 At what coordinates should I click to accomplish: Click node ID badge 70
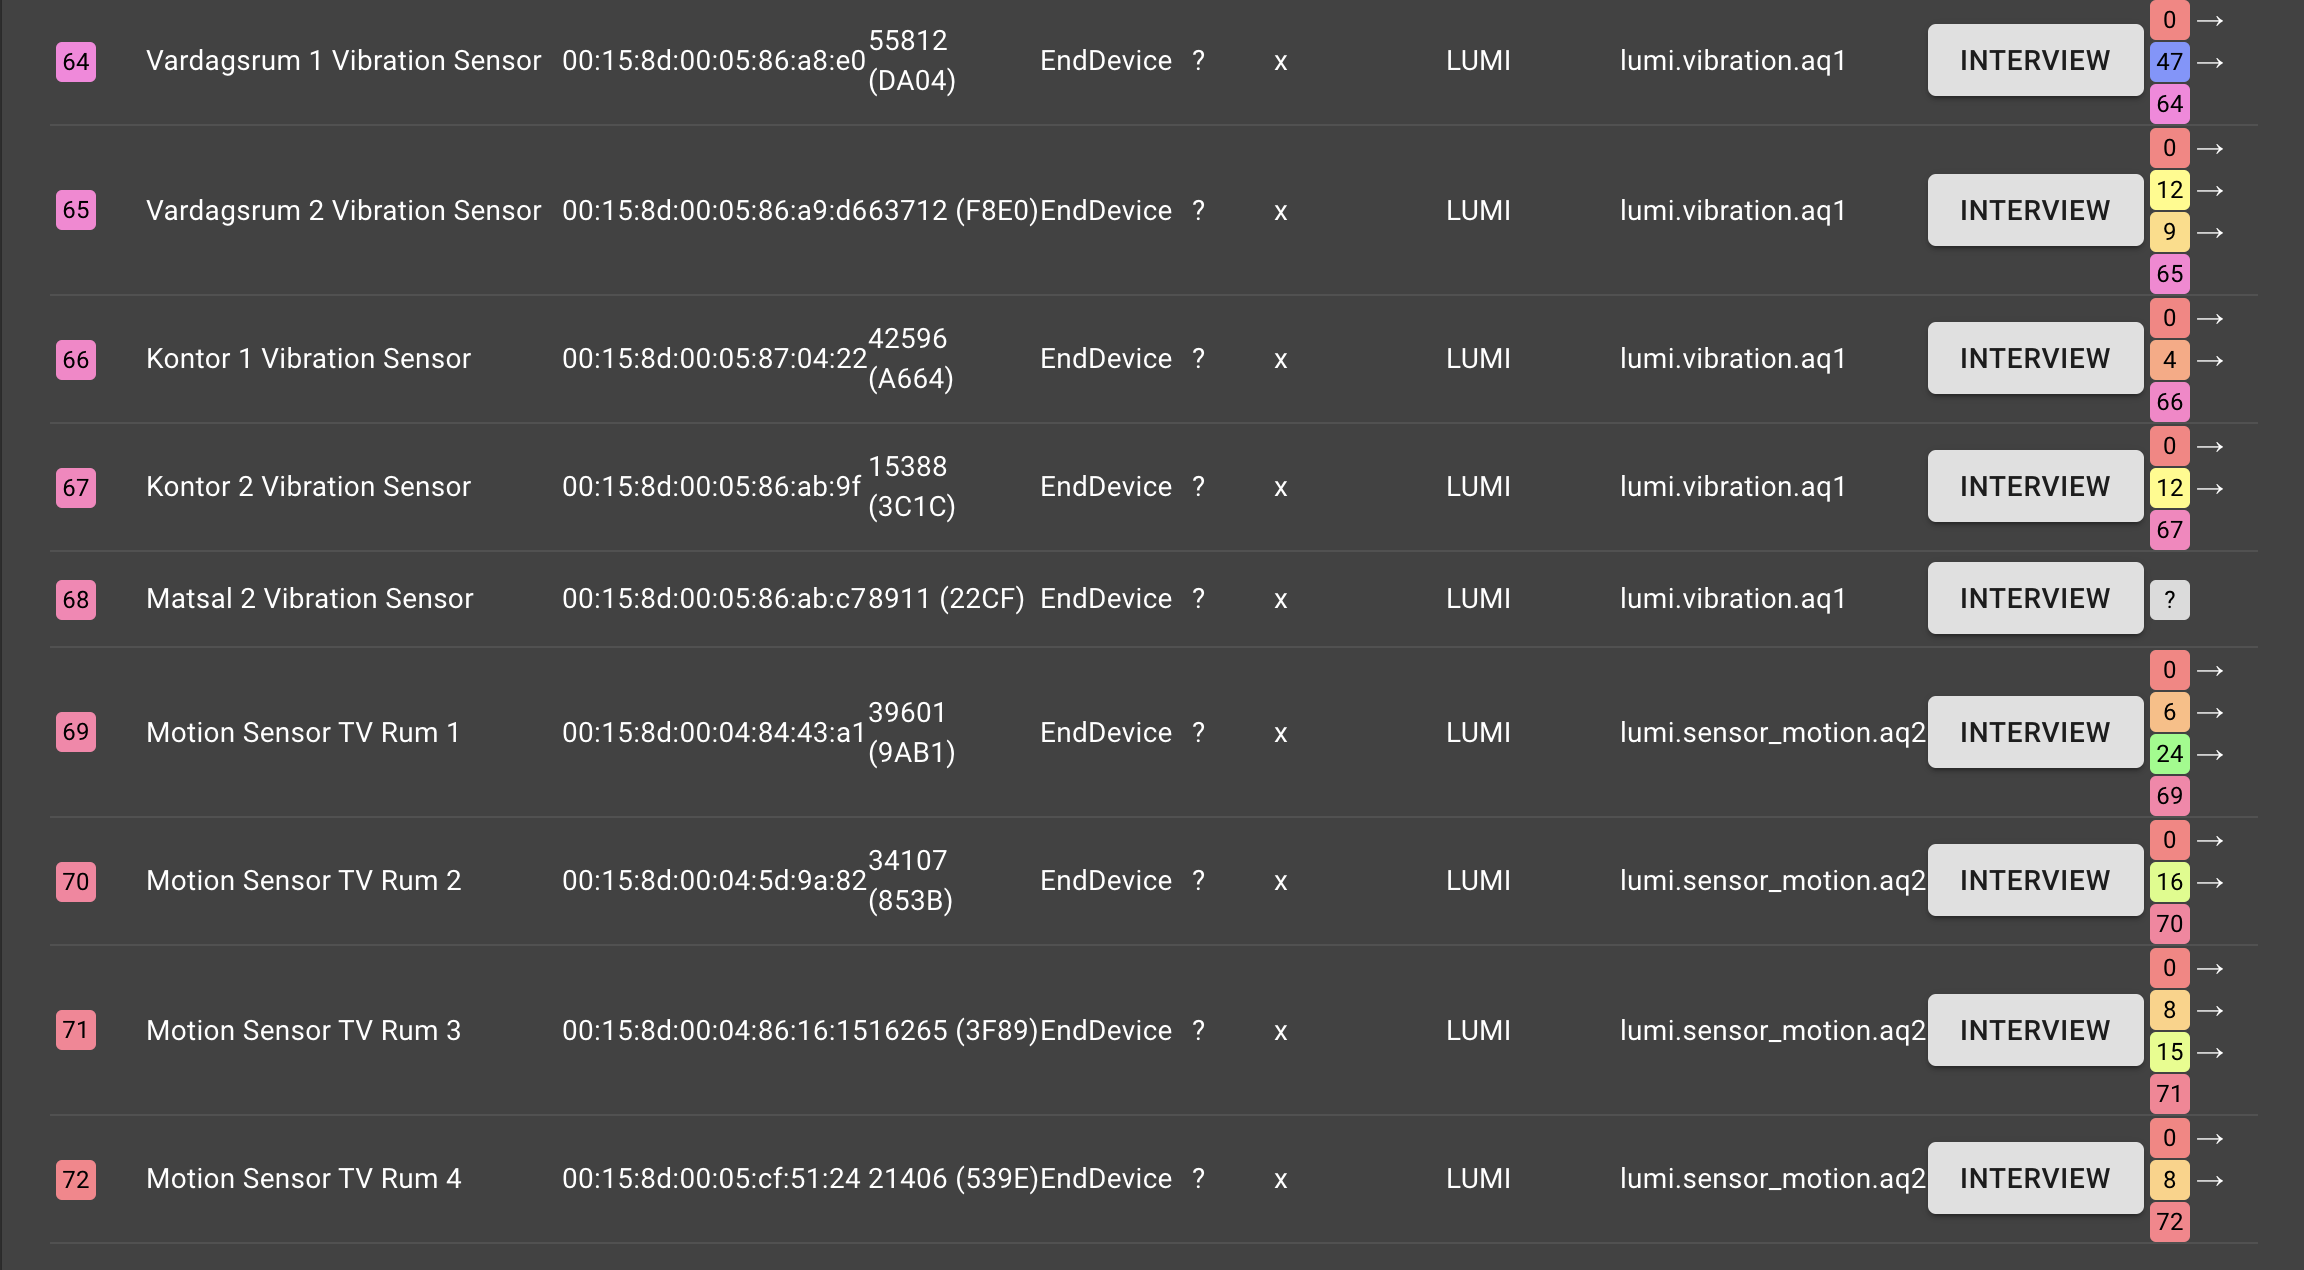pyautogui.click(x=76, y=882)
